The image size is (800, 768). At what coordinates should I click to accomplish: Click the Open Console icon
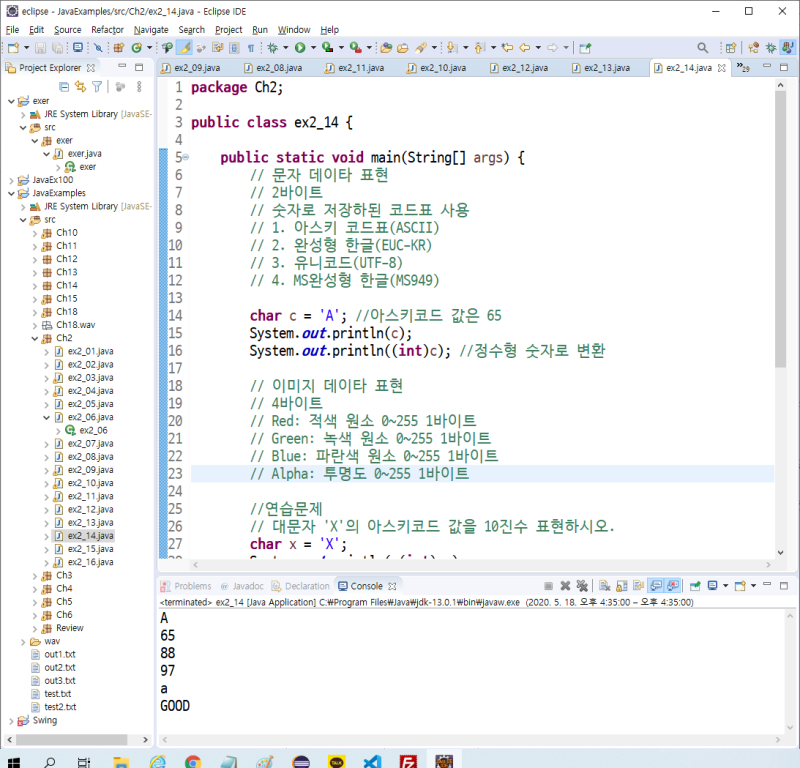741,586
